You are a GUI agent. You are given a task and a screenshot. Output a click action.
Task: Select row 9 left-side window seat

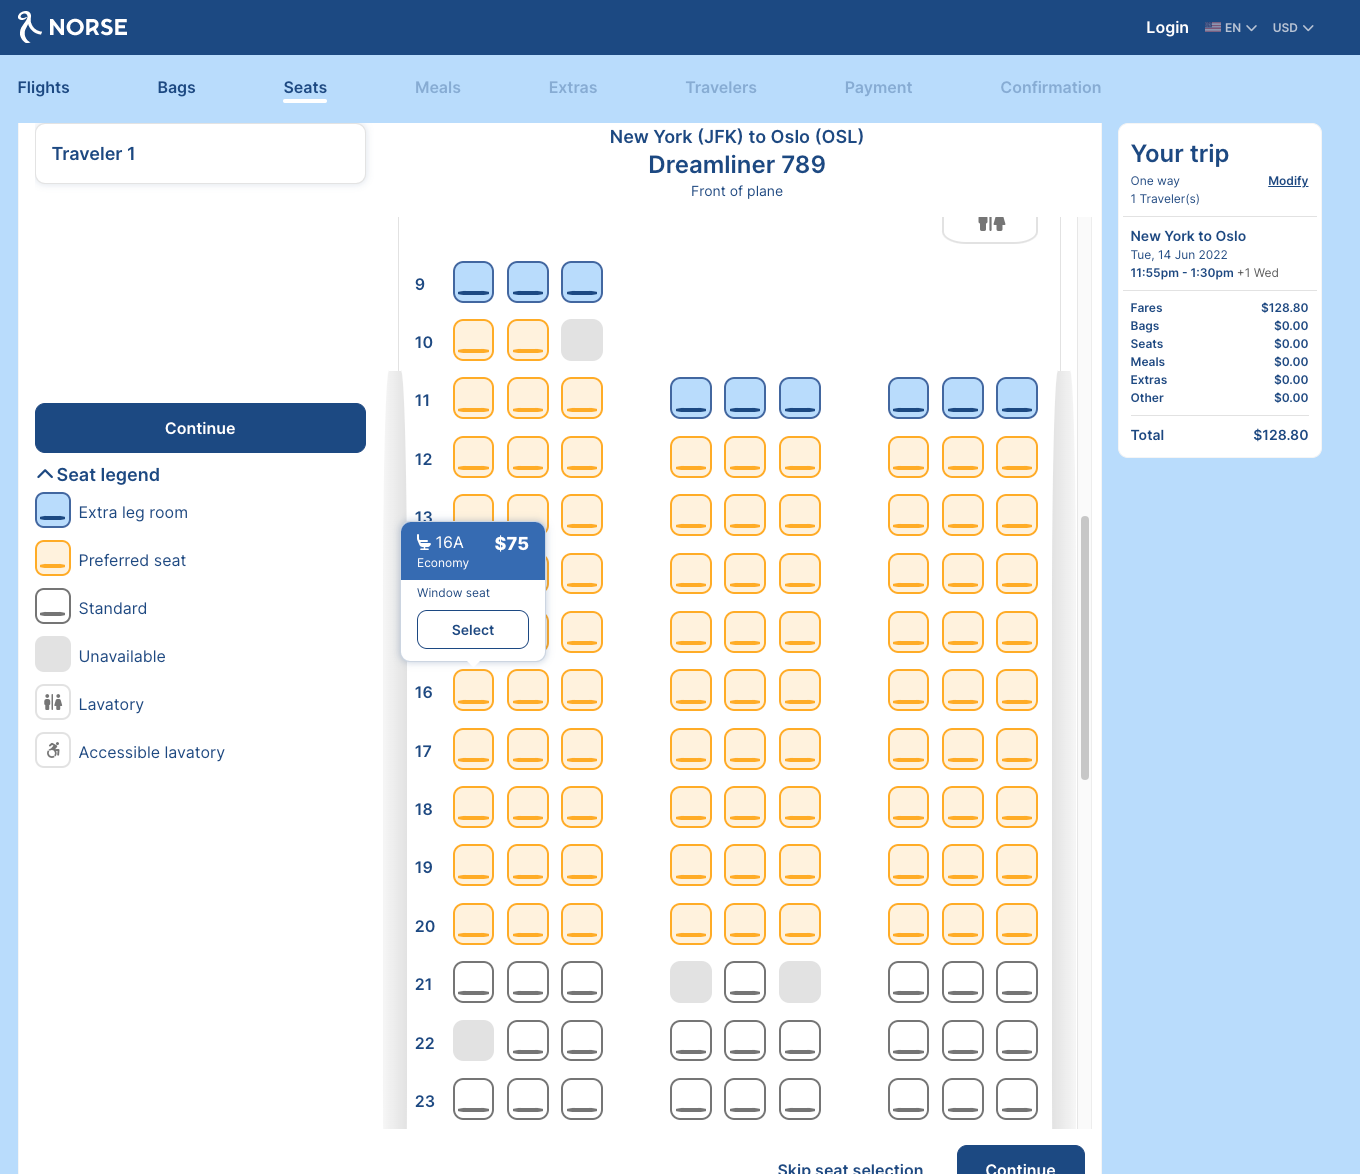coord(474,282)
